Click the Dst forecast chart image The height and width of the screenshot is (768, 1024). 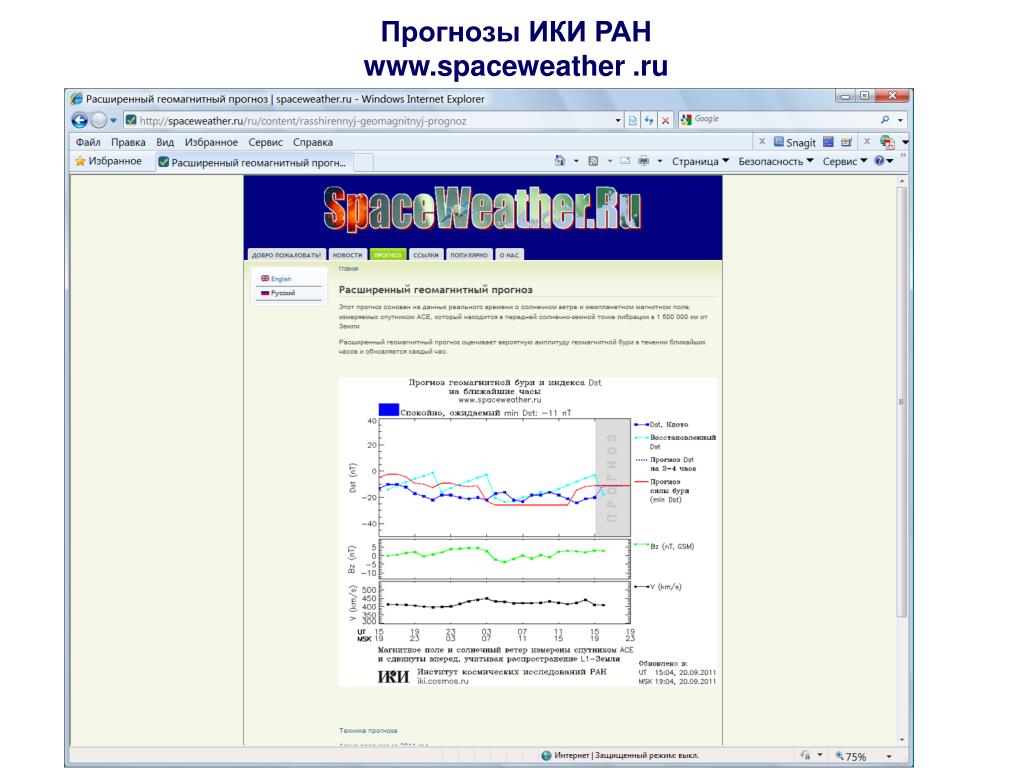(x=528, y=532)
